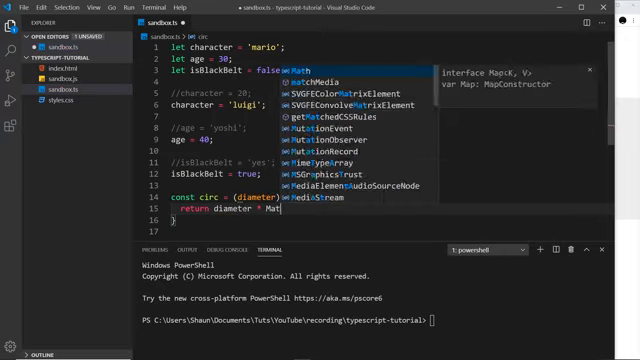Open the Help menu
640x360 pixels.
pyautogui.click(x=180, y=7)
